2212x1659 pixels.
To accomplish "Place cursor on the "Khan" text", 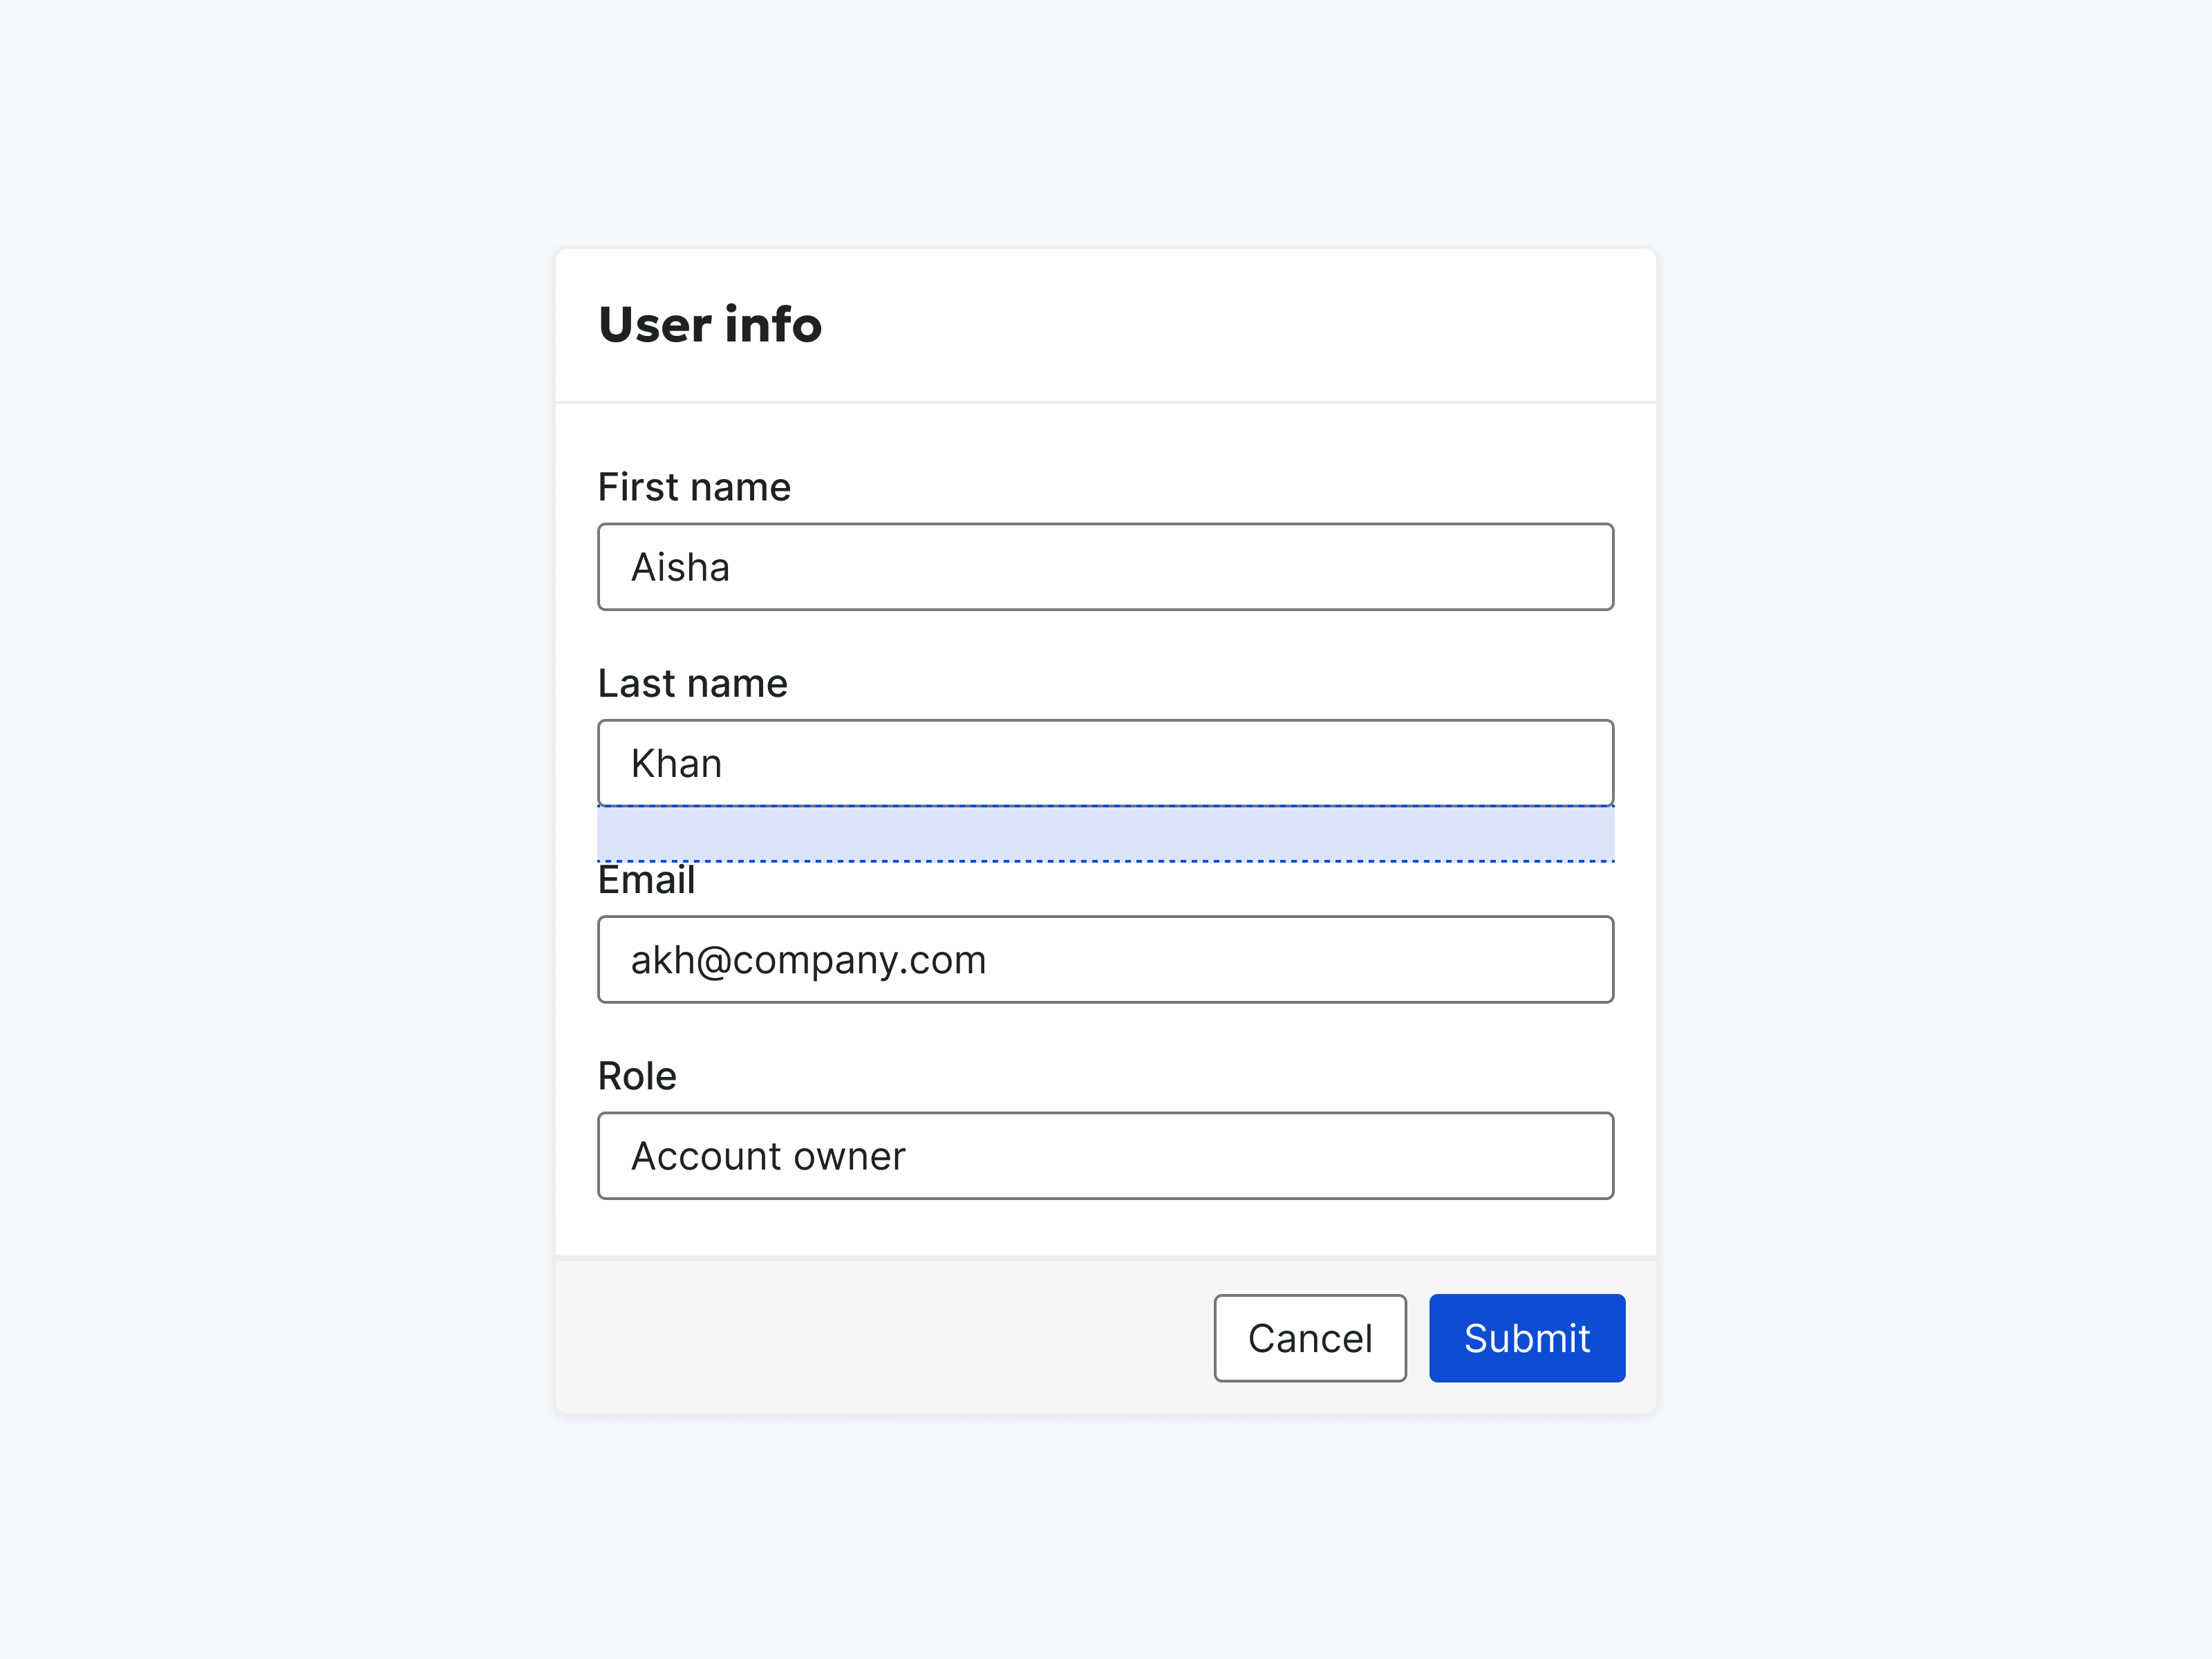I will tap(676, 763).
